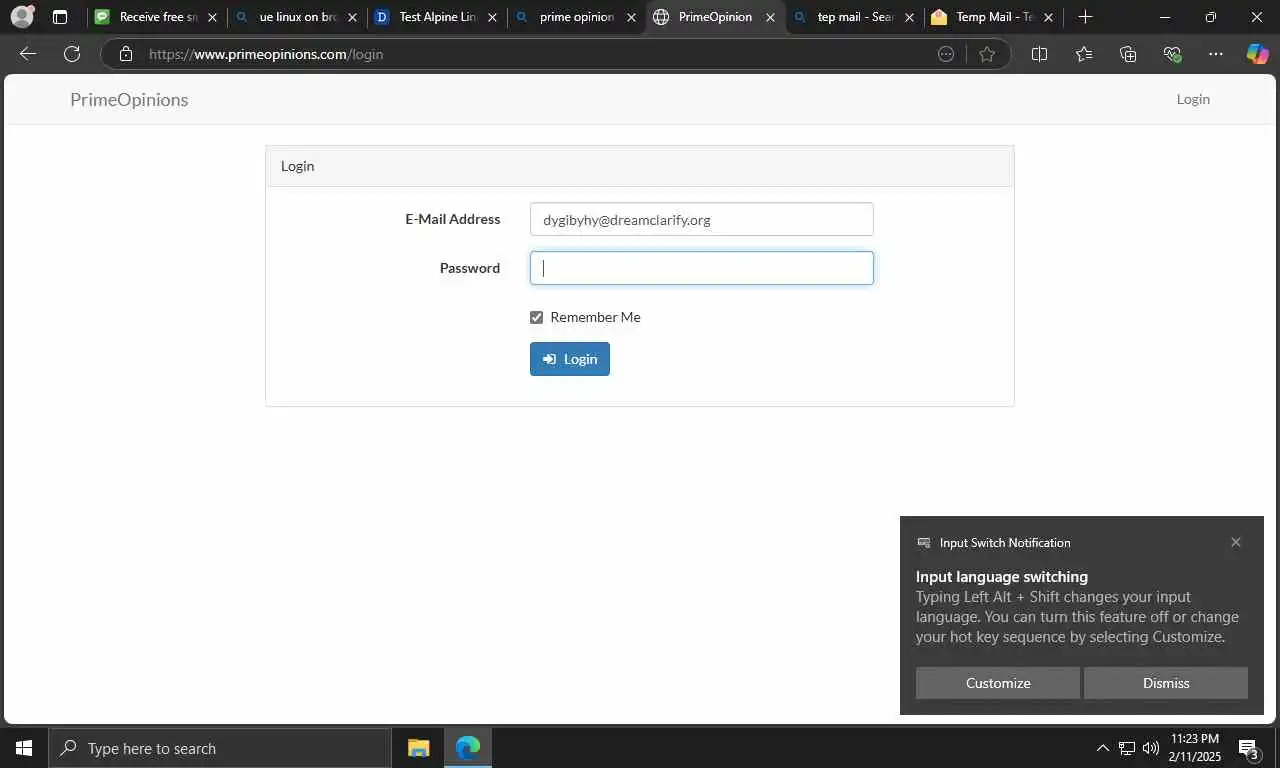Toggle the Remember Me checkbox
Viewport: 1280px width, 768px height.
537,317
